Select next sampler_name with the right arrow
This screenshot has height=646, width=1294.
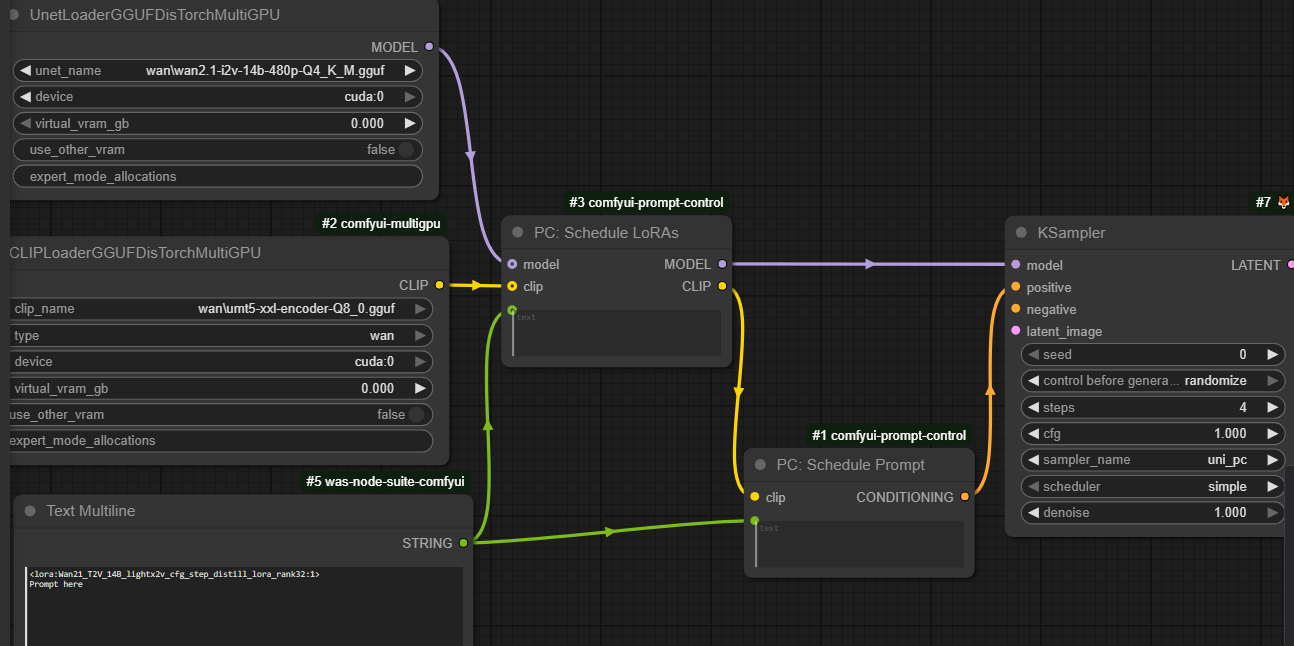coord(1272,460)
